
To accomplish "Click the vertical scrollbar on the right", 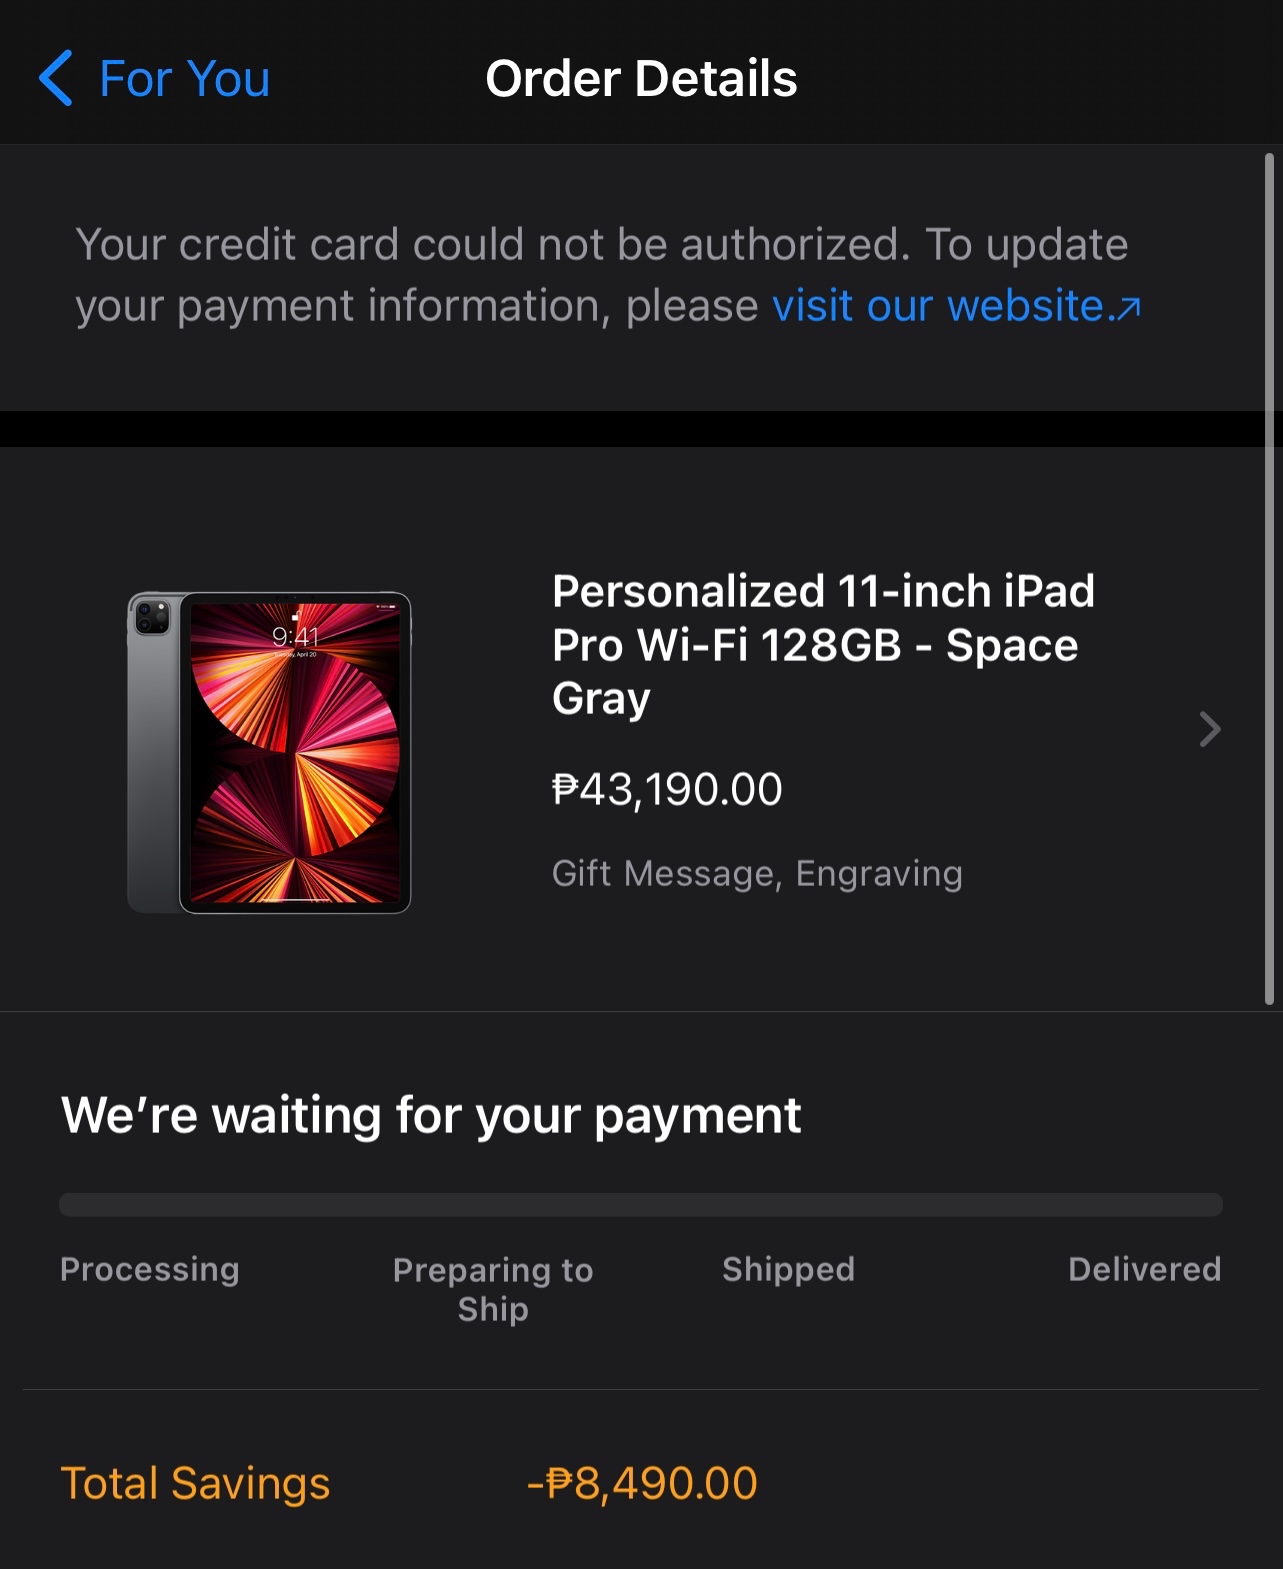I will [1269, 579].
